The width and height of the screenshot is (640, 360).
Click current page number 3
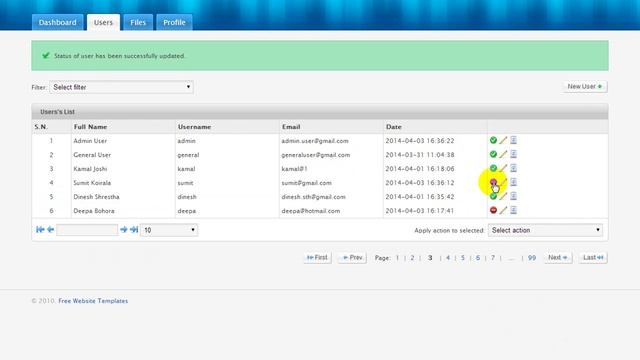pos(430,258)
